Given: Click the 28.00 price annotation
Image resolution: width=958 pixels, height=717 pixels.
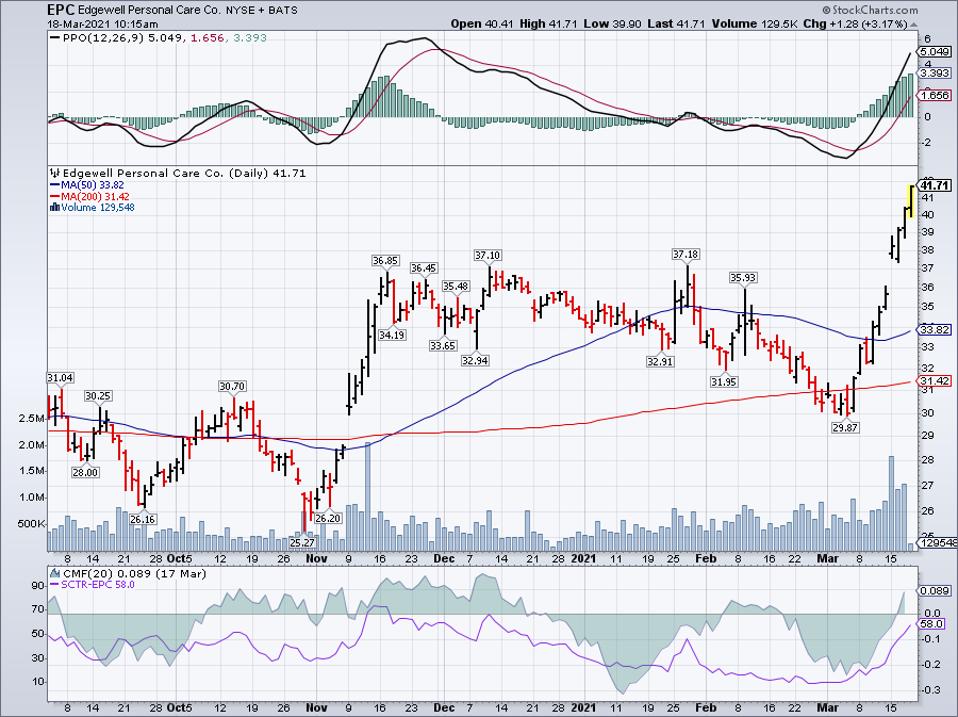Looking at the screenshot, I should 85,472.
